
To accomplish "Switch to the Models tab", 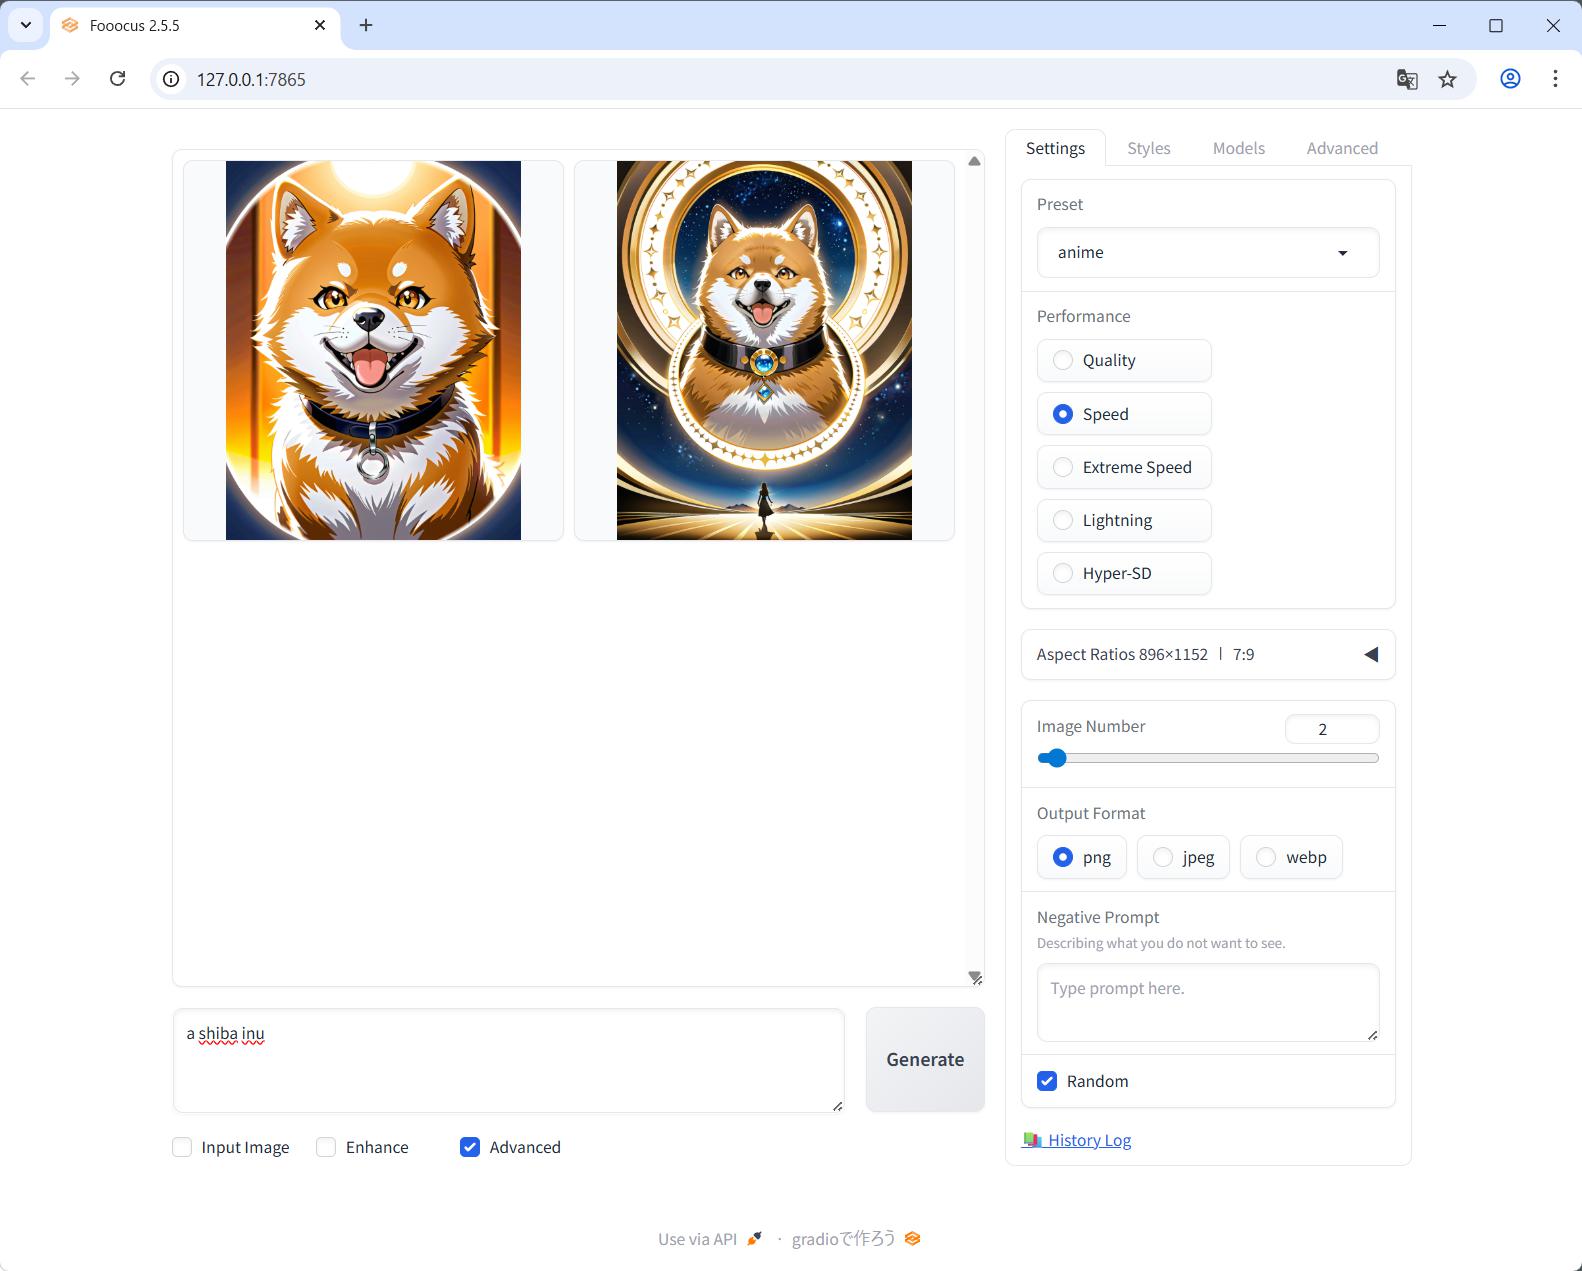I will [x=1238, y=148].
